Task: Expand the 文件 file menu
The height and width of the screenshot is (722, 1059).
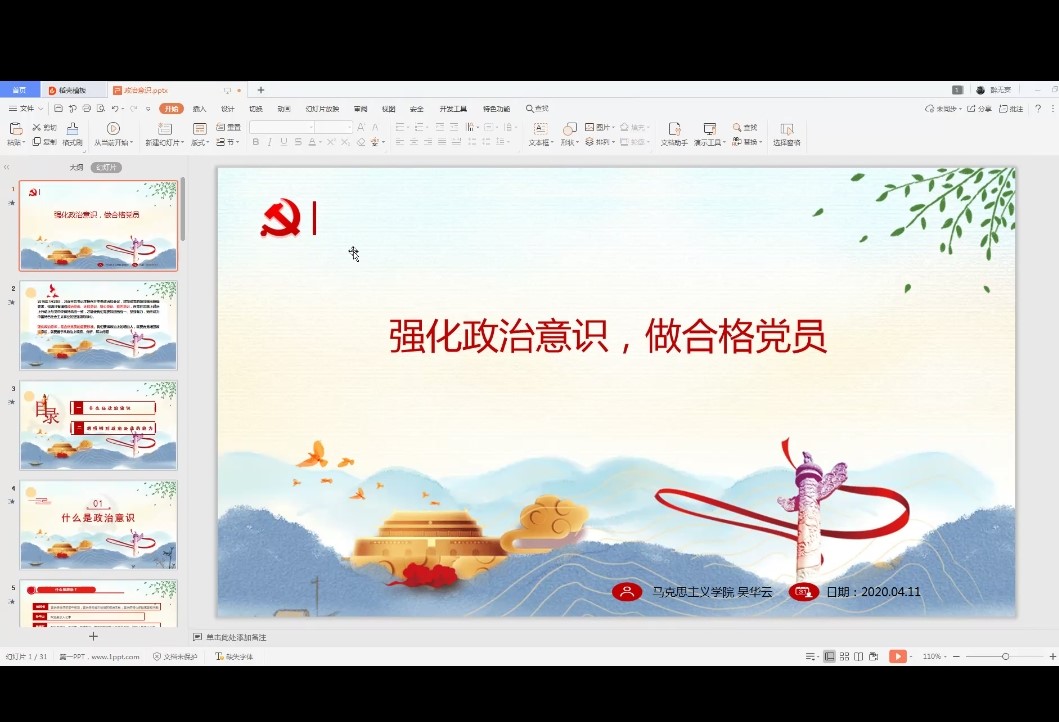Action: [x=27, y=108]
